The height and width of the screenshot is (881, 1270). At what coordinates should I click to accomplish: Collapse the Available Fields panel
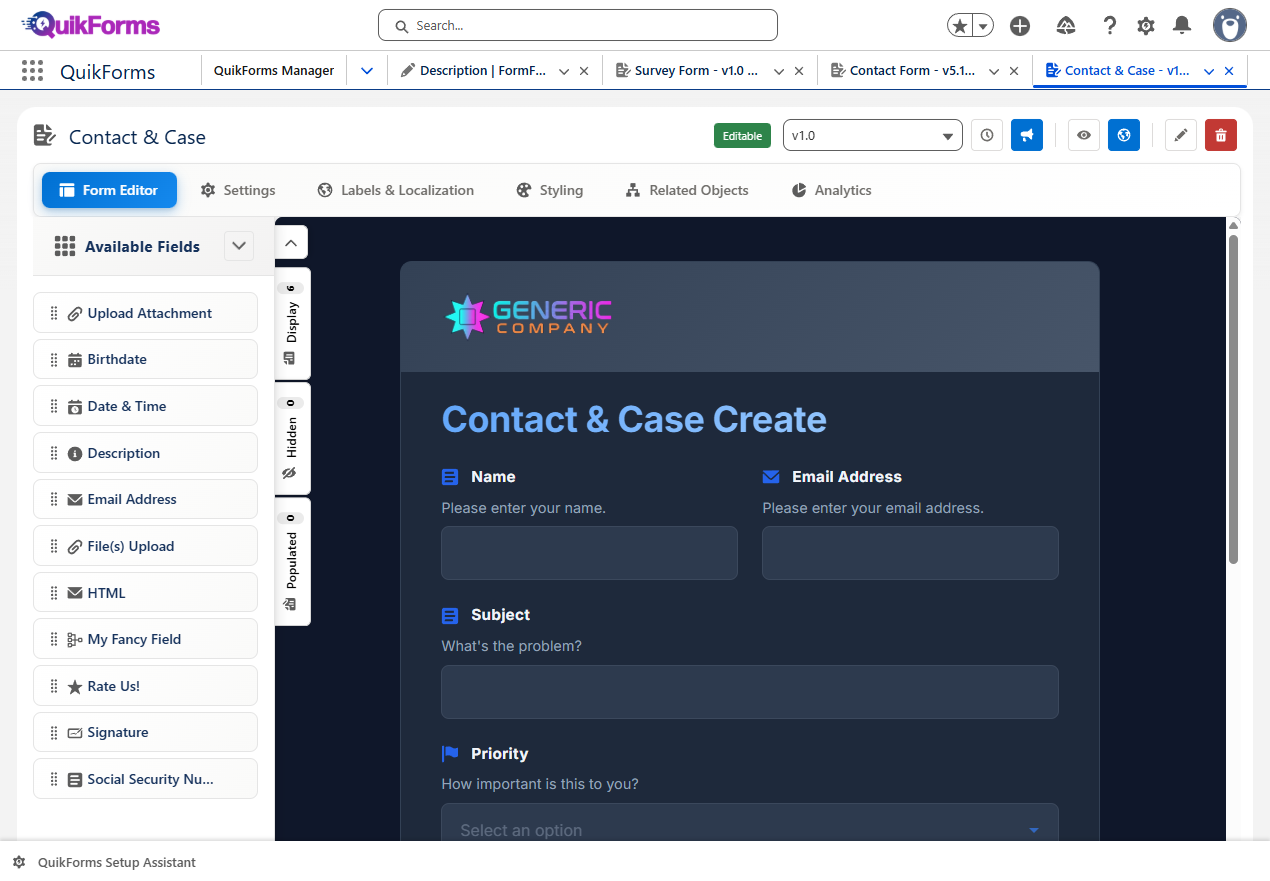pos(238,245)
